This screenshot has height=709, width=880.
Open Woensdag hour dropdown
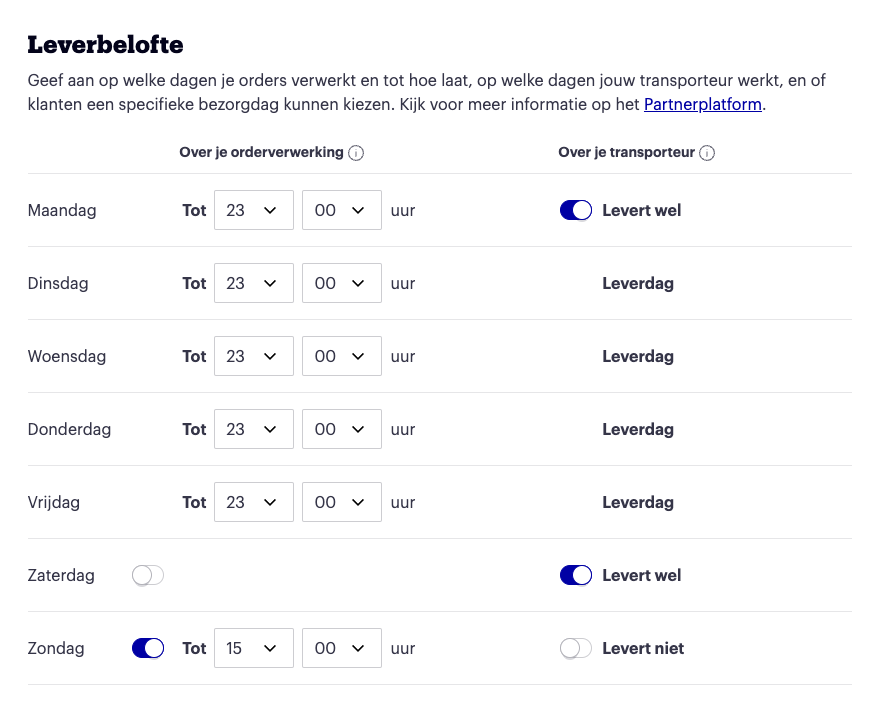(x=254, y=356)
